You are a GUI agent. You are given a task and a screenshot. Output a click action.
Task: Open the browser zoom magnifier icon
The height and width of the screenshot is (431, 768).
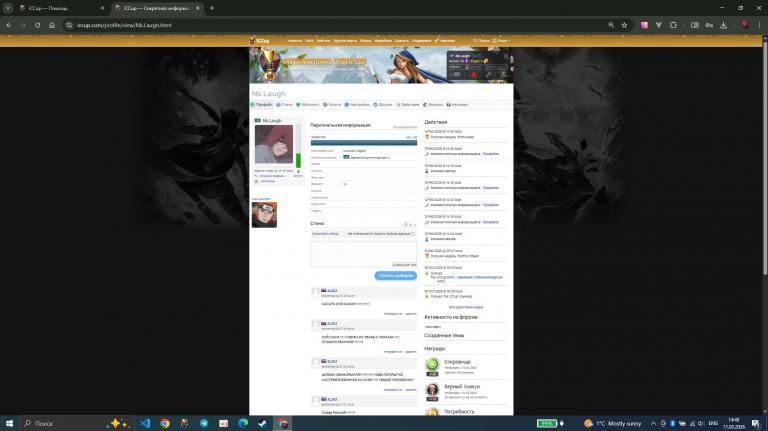click(611, 25)
